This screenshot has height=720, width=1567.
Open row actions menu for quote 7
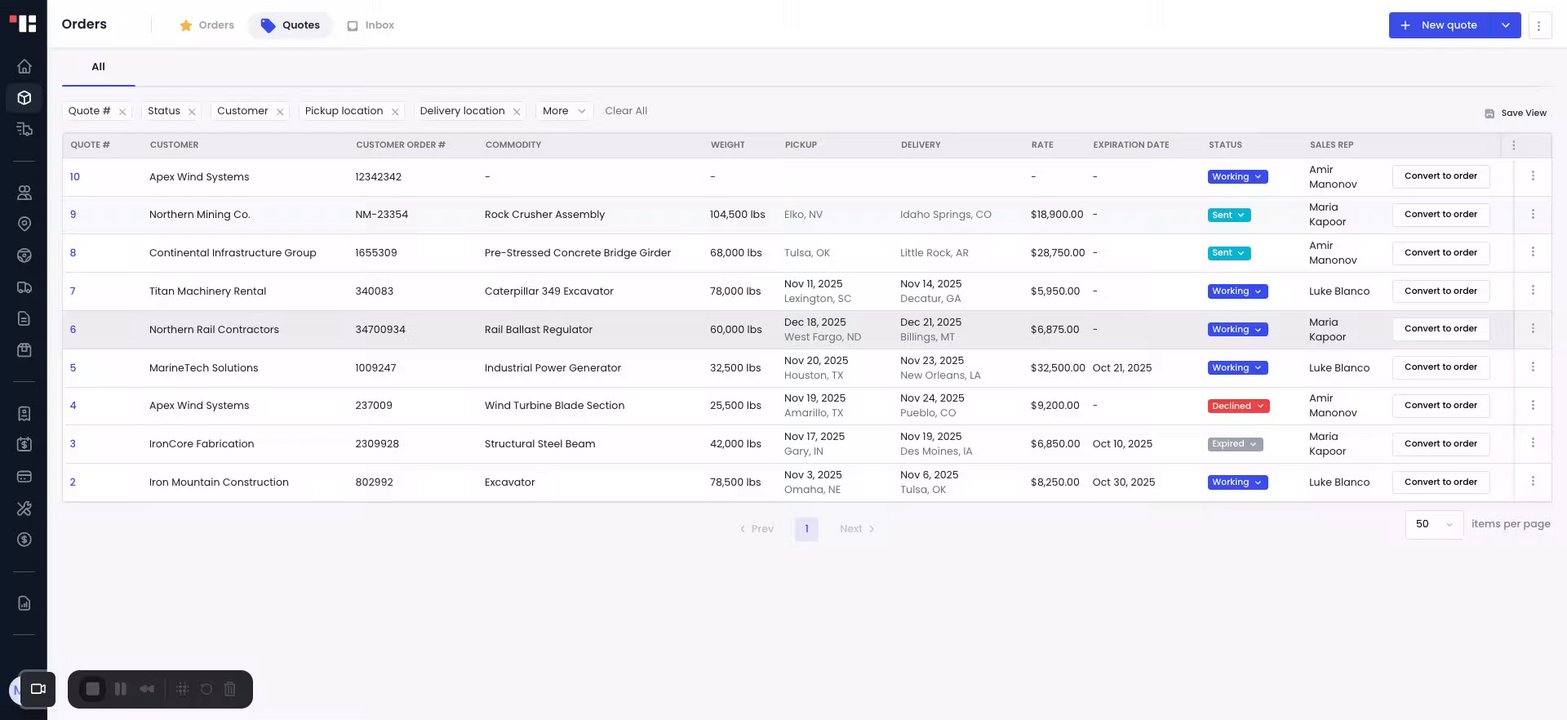[1533, 290]
